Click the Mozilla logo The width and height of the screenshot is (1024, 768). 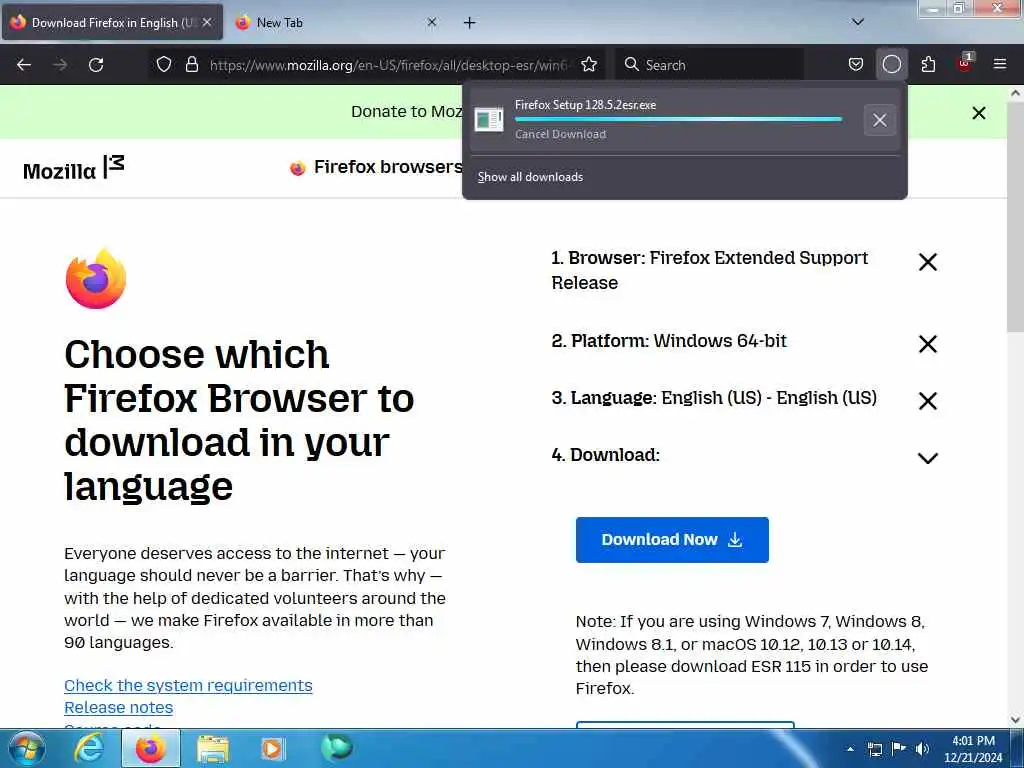[x=73, y=168]
